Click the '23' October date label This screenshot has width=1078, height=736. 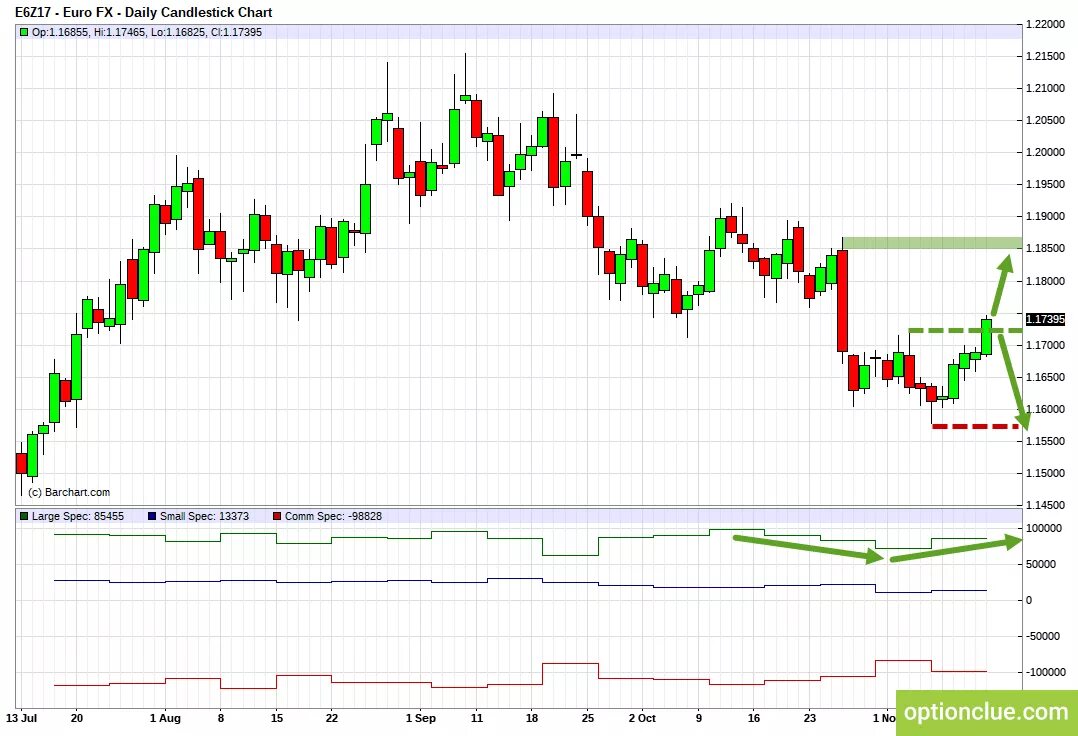(x=810, y=718)
